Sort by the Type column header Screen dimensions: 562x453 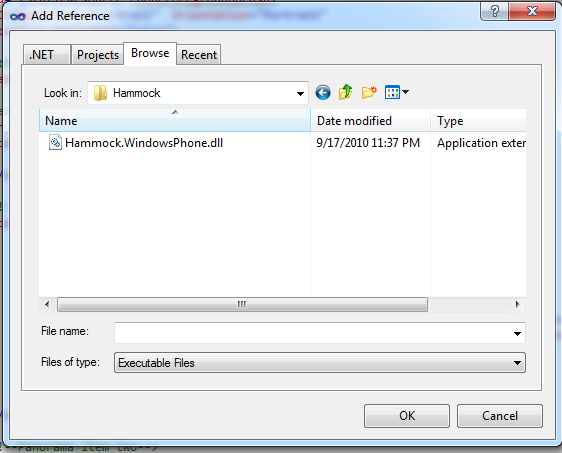coord(478,121)
